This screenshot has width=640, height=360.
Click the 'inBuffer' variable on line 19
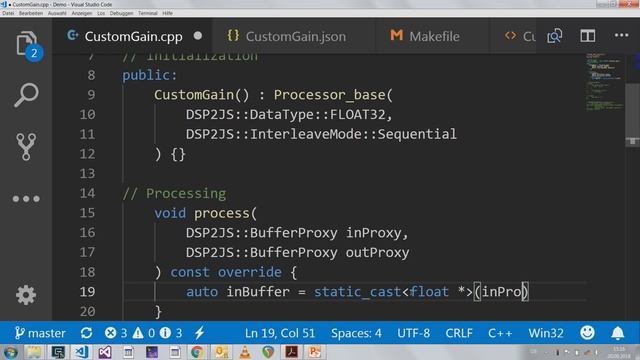[x=258, y=292]
